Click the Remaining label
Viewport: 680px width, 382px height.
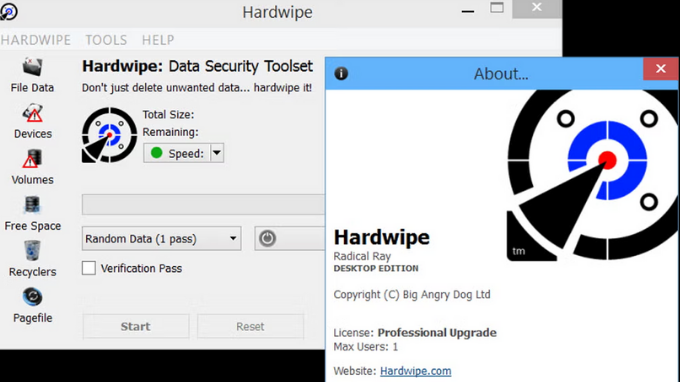[x=170, y=132]
